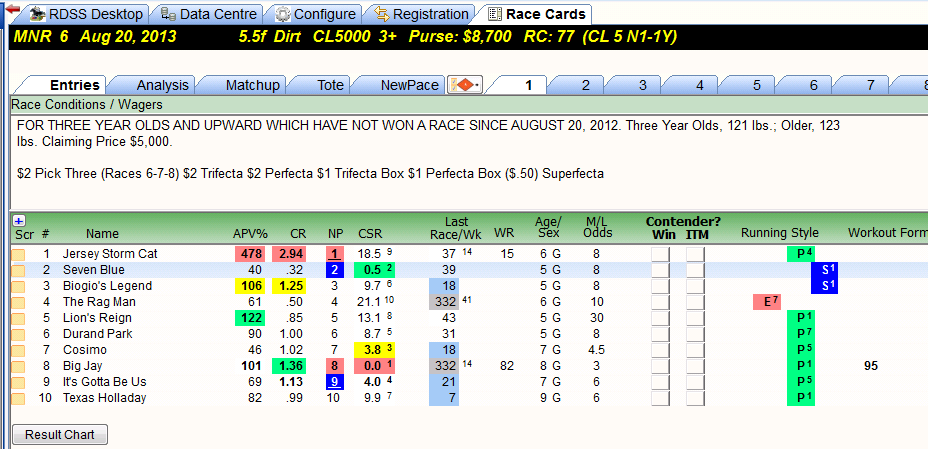Viewport: 928px width, 449px height.
Task: Mark Seven Blue as Win contender
Action: pos(660,270)
